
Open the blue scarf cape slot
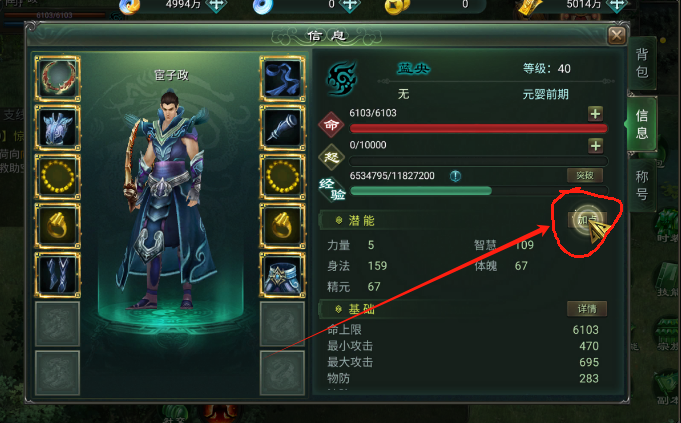tap(282, 79)
